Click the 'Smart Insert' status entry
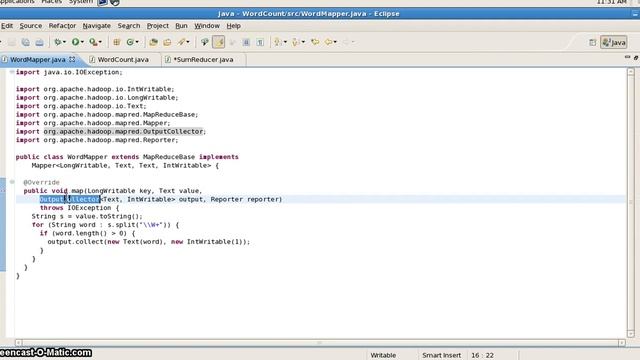Screen dimensions: 640x360 [x=441, y=355]
